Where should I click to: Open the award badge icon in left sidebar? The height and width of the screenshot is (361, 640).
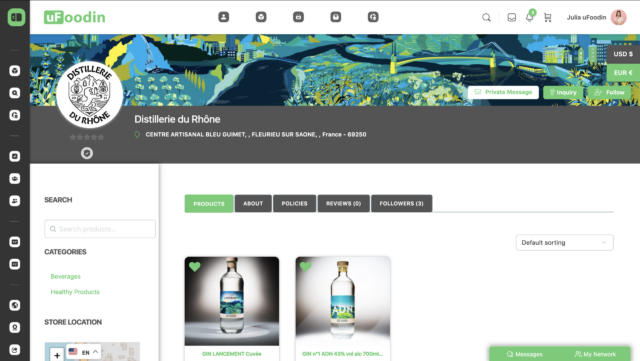click(15, 328)
